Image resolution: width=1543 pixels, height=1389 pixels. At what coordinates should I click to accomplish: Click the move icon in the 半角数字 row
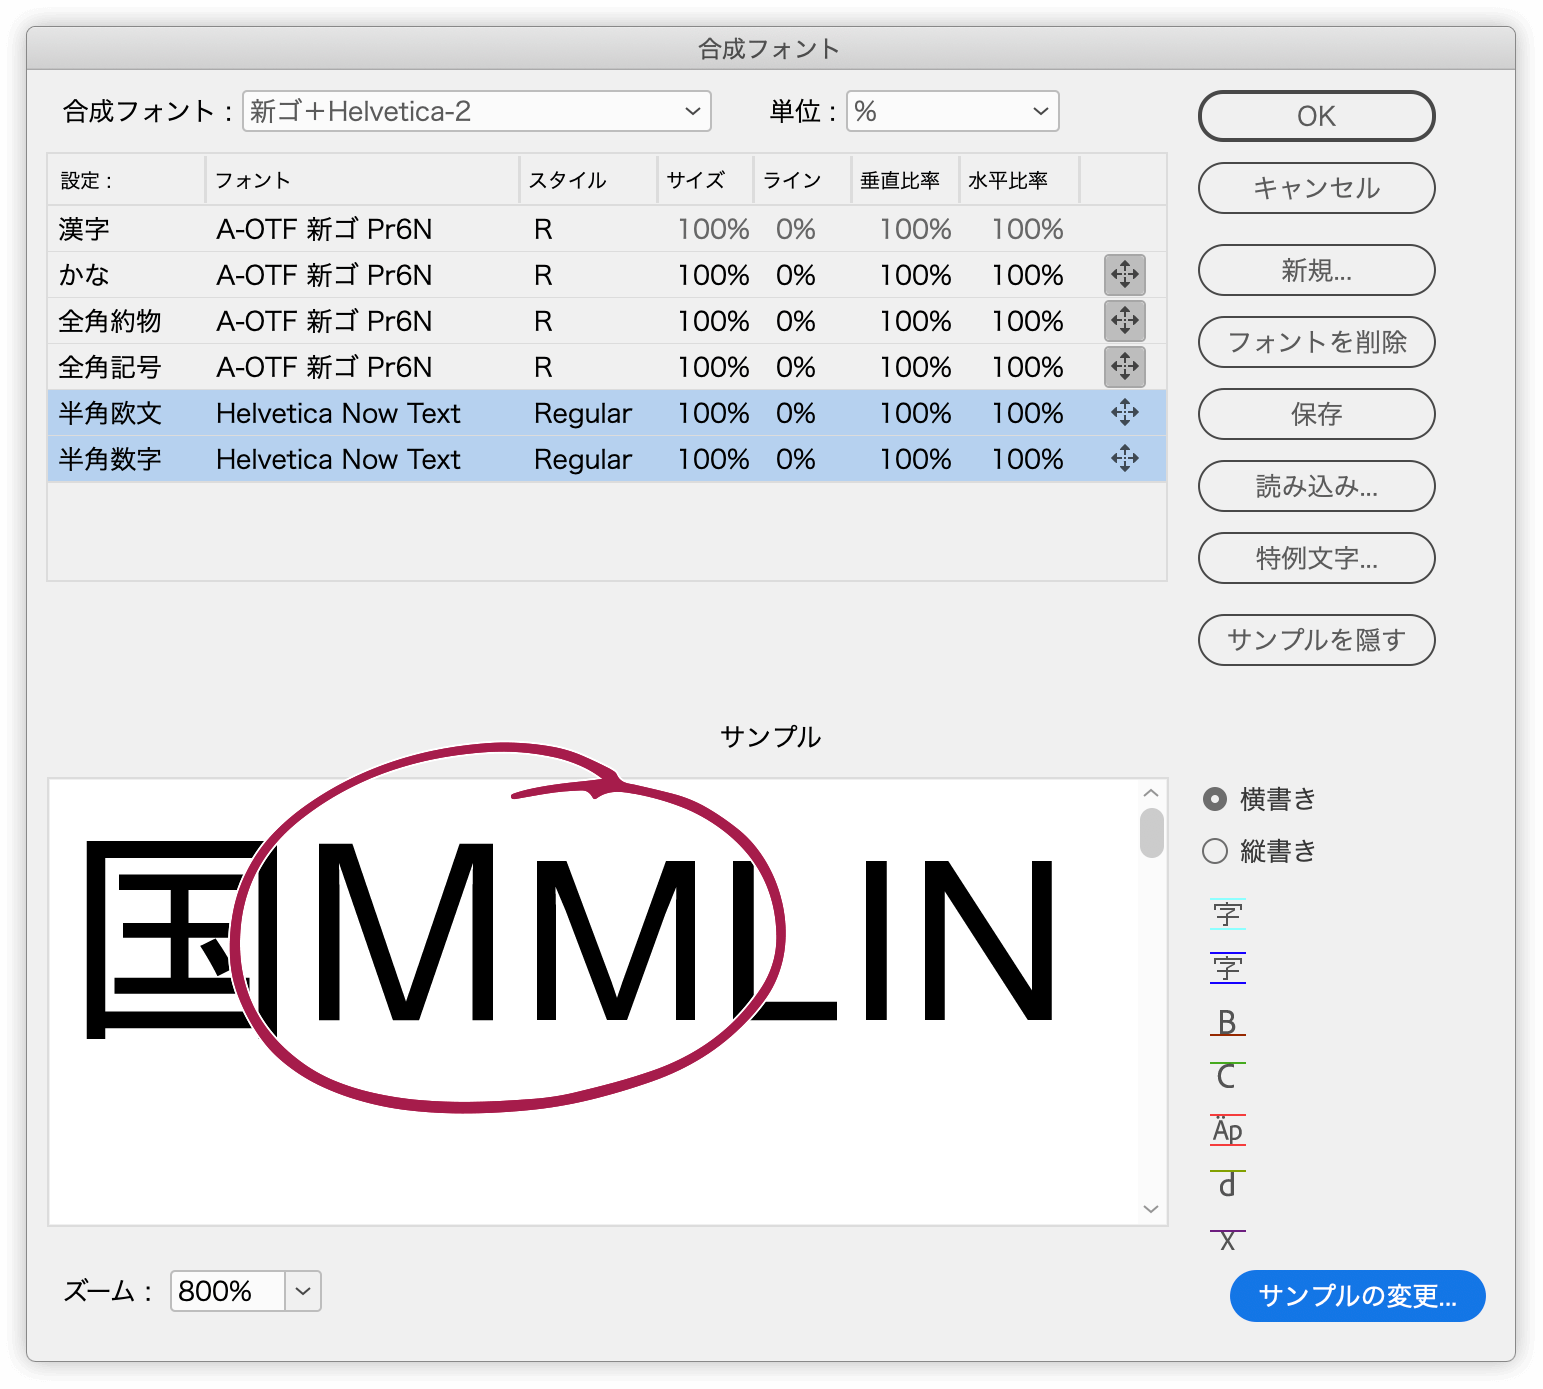[1125, 458]
